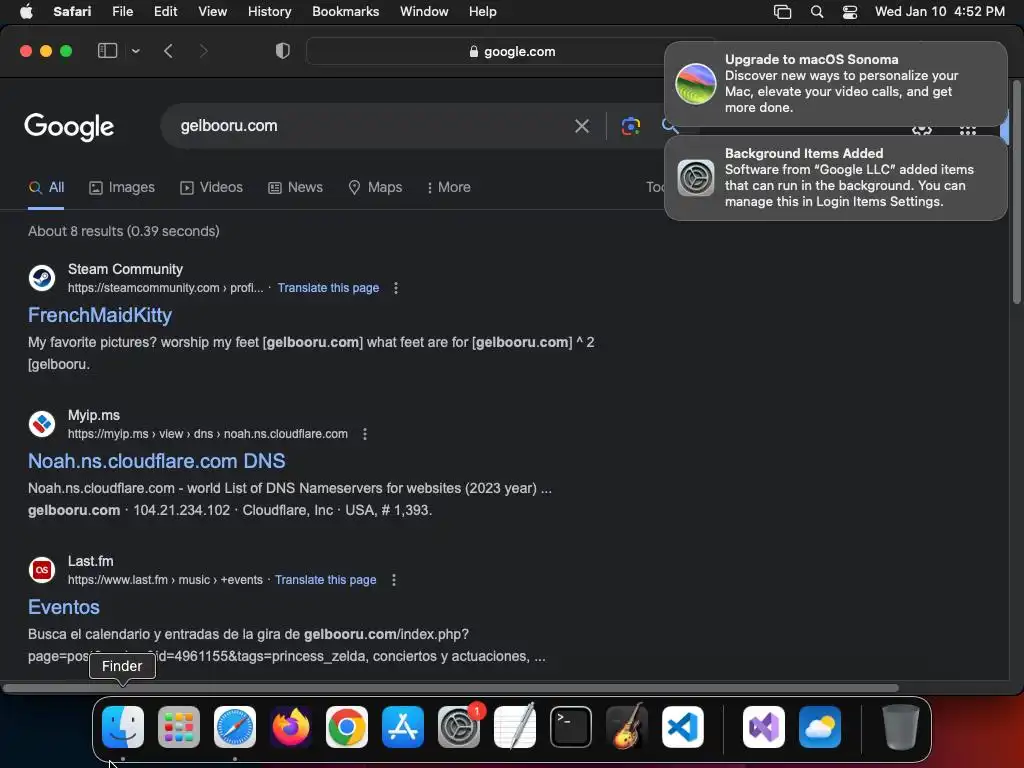Go back in Safari
This screenshot has height=768, width=1024.
coord(168,51)
